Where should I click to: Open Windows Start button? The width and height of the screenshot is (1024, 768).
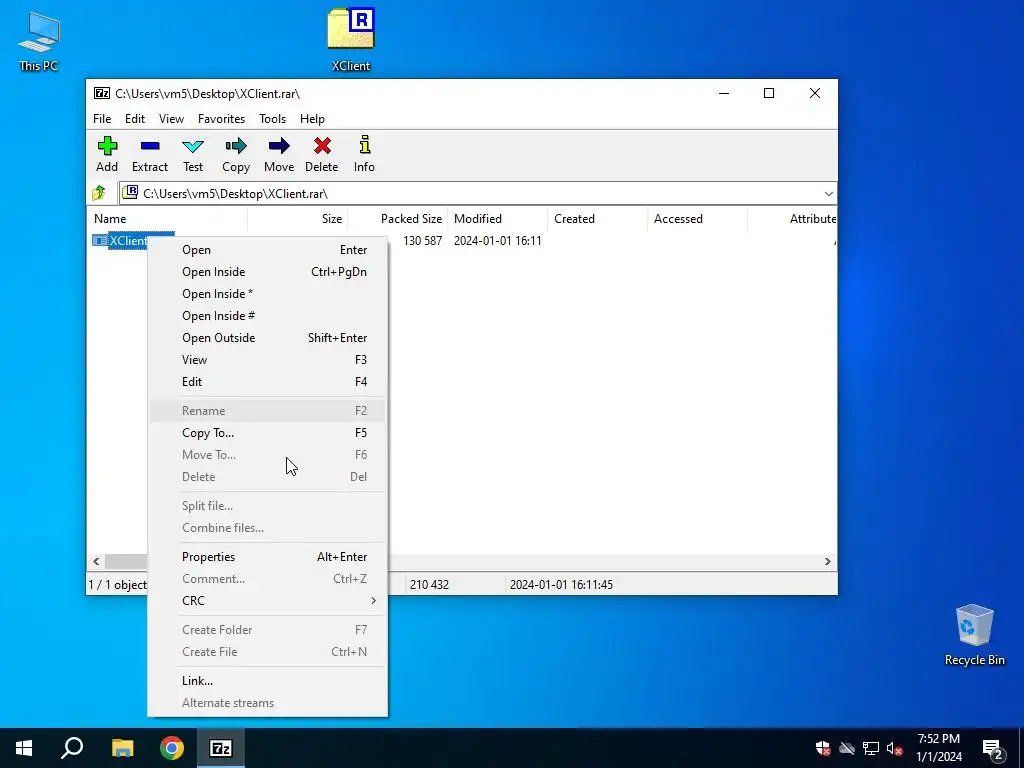point(24,748)
